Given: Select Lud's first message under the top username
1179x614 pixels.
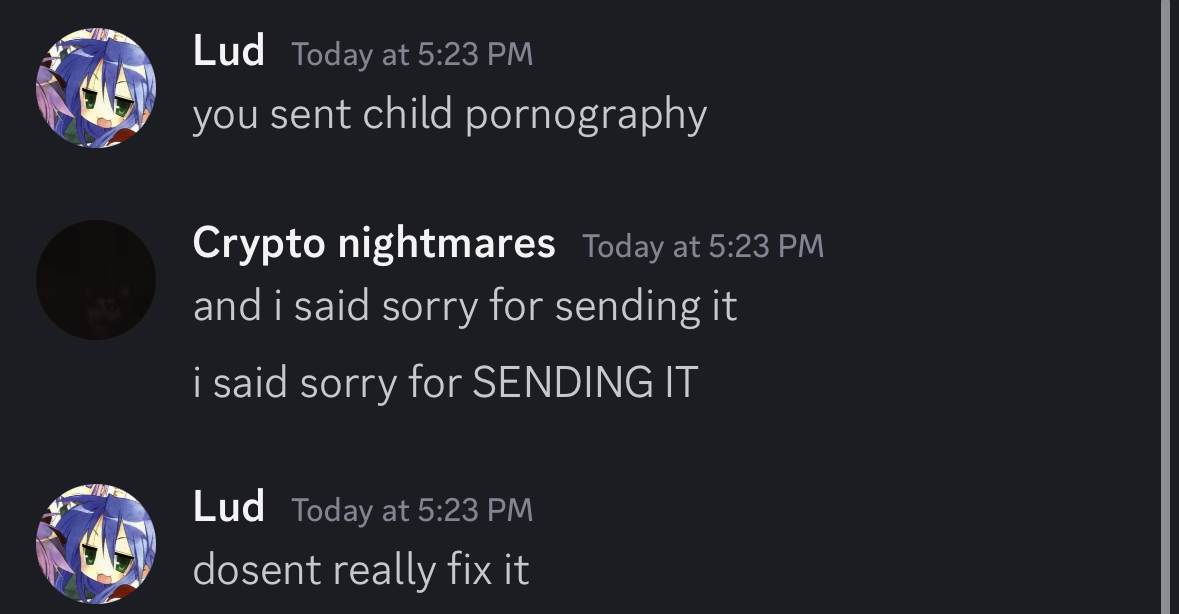Looking at the screenshot, I should pyautogui.click(x=450, y=116).
